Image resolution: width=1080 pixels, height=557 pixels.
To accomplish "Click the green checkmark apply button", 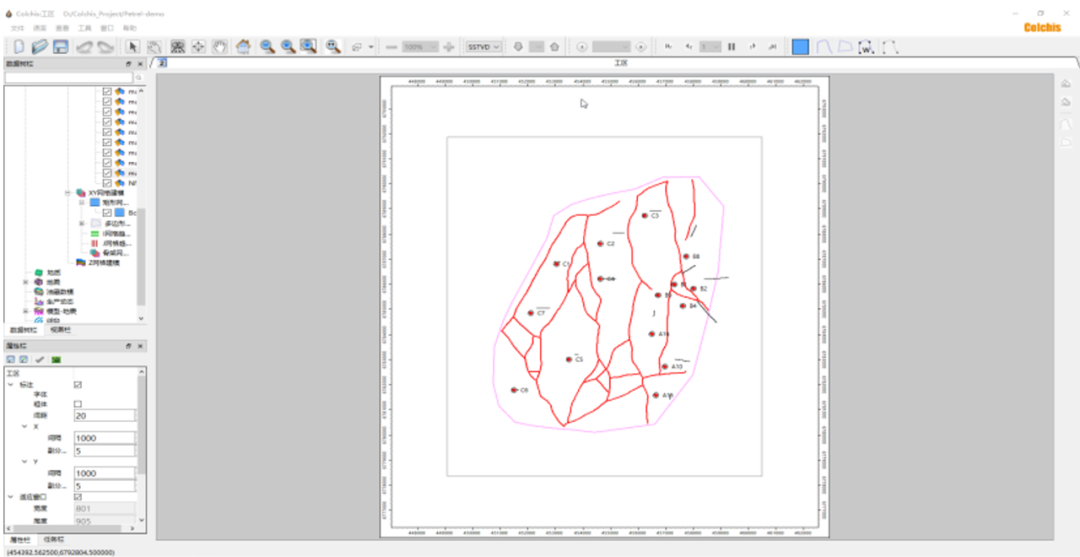I will point(40,359).
